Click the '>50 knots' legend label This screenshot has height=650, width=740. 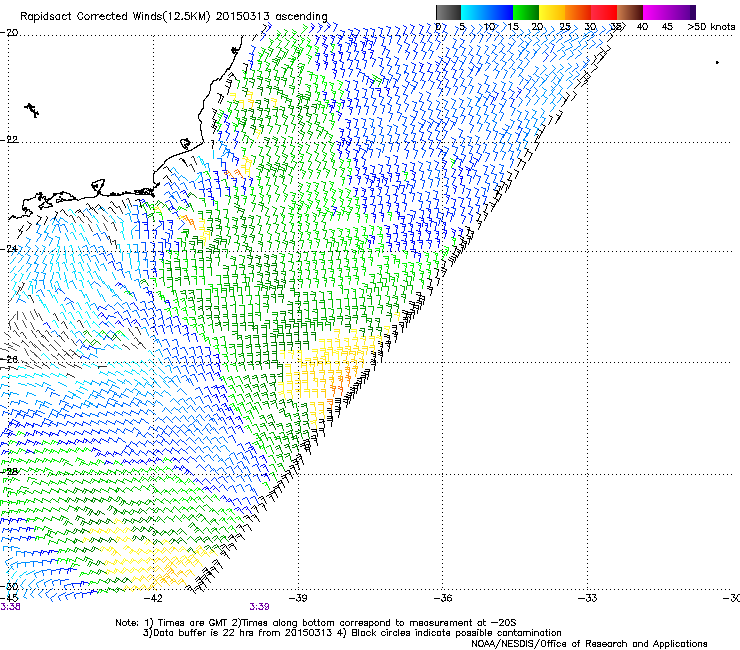[x=711, y=26]
